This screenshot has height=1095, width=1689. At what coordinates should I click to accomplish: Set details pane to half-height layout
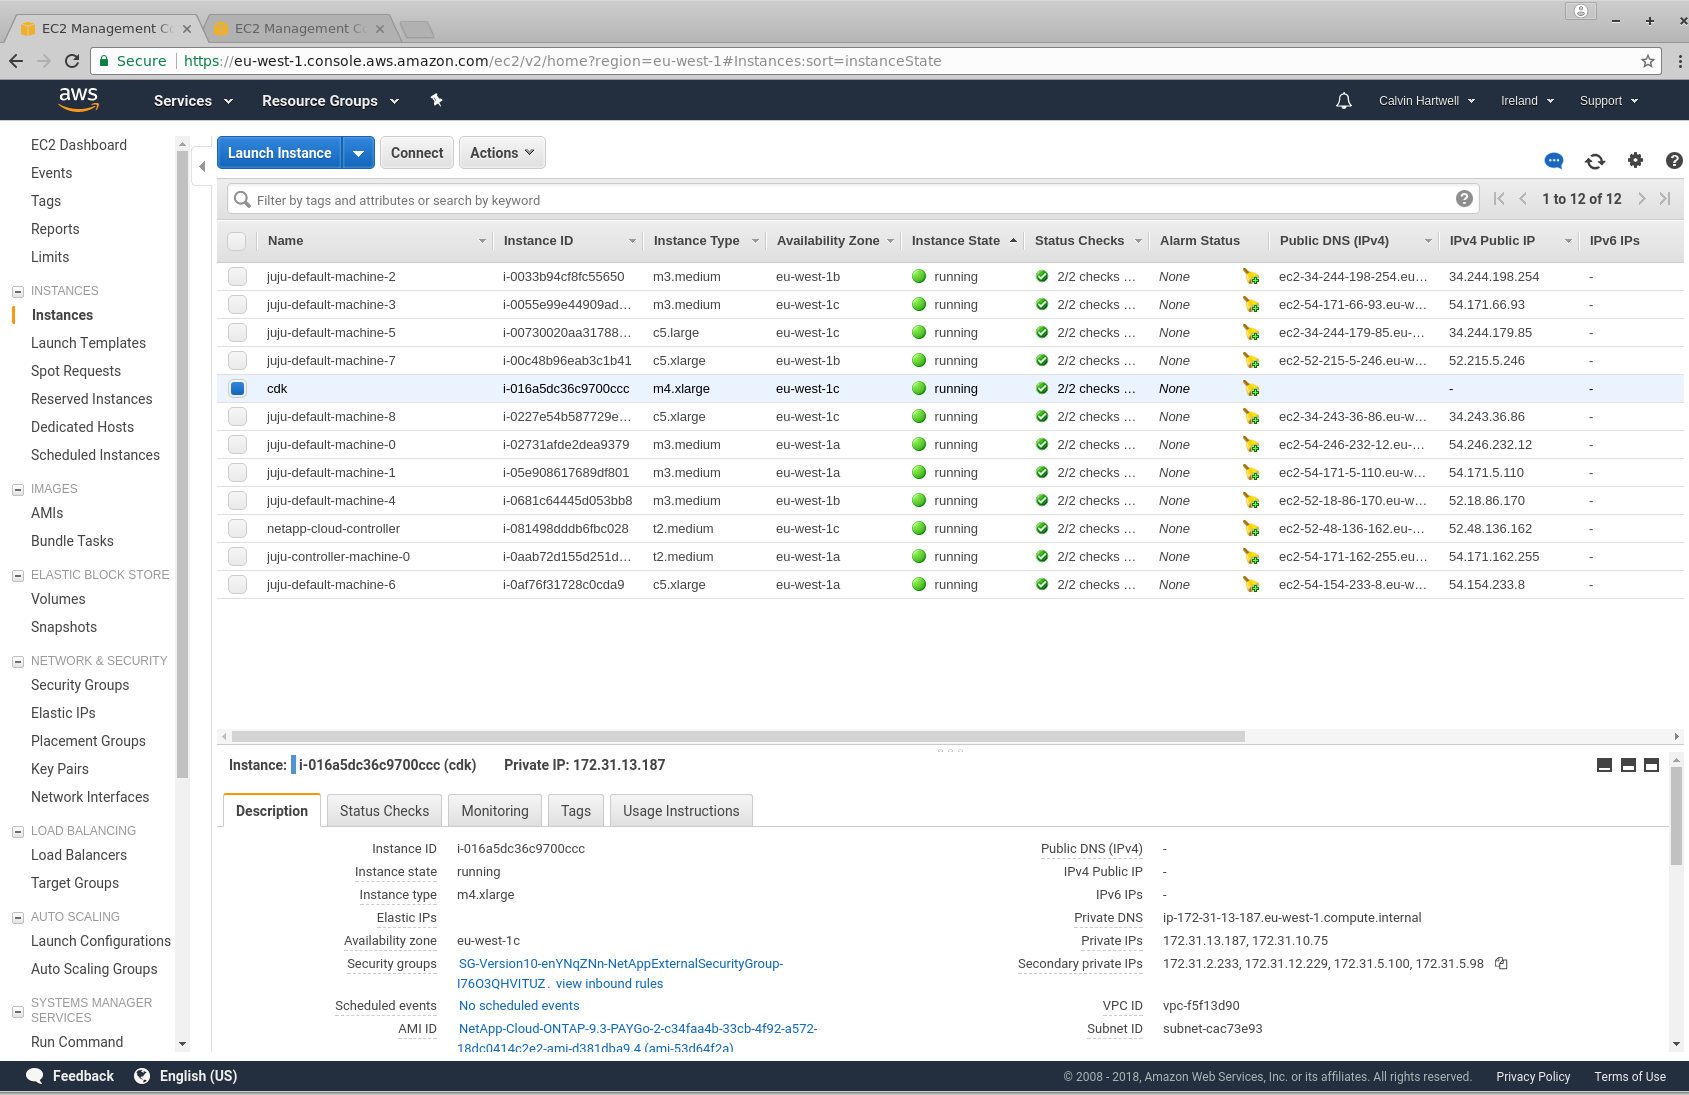1628,765
